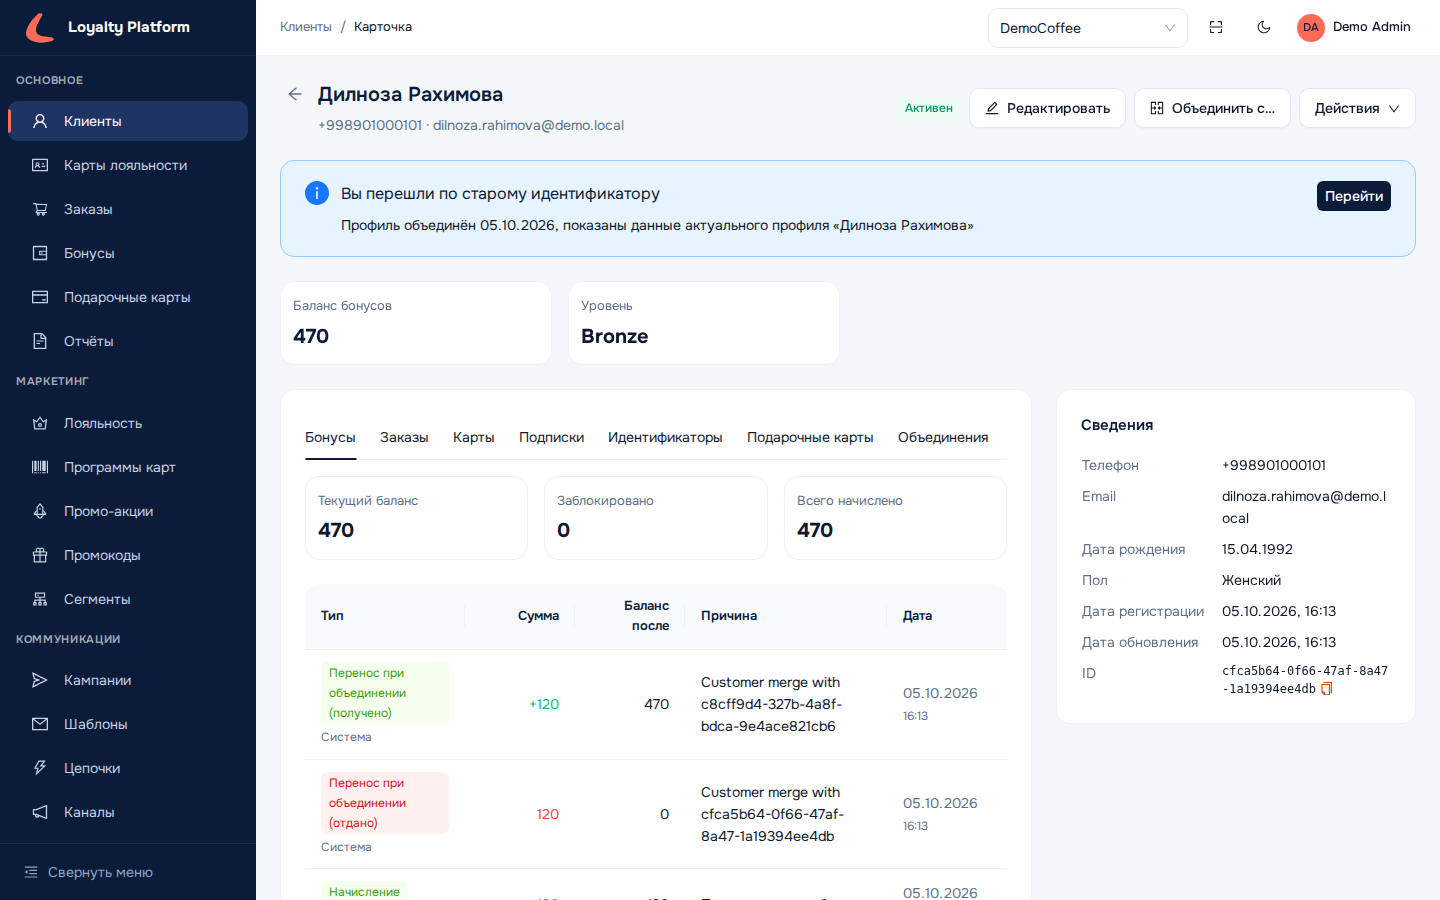Image resolution: width=1440 pixels, height=900 pixels.
Task: Click the Активен status badge
Action: tap(929, 108)
